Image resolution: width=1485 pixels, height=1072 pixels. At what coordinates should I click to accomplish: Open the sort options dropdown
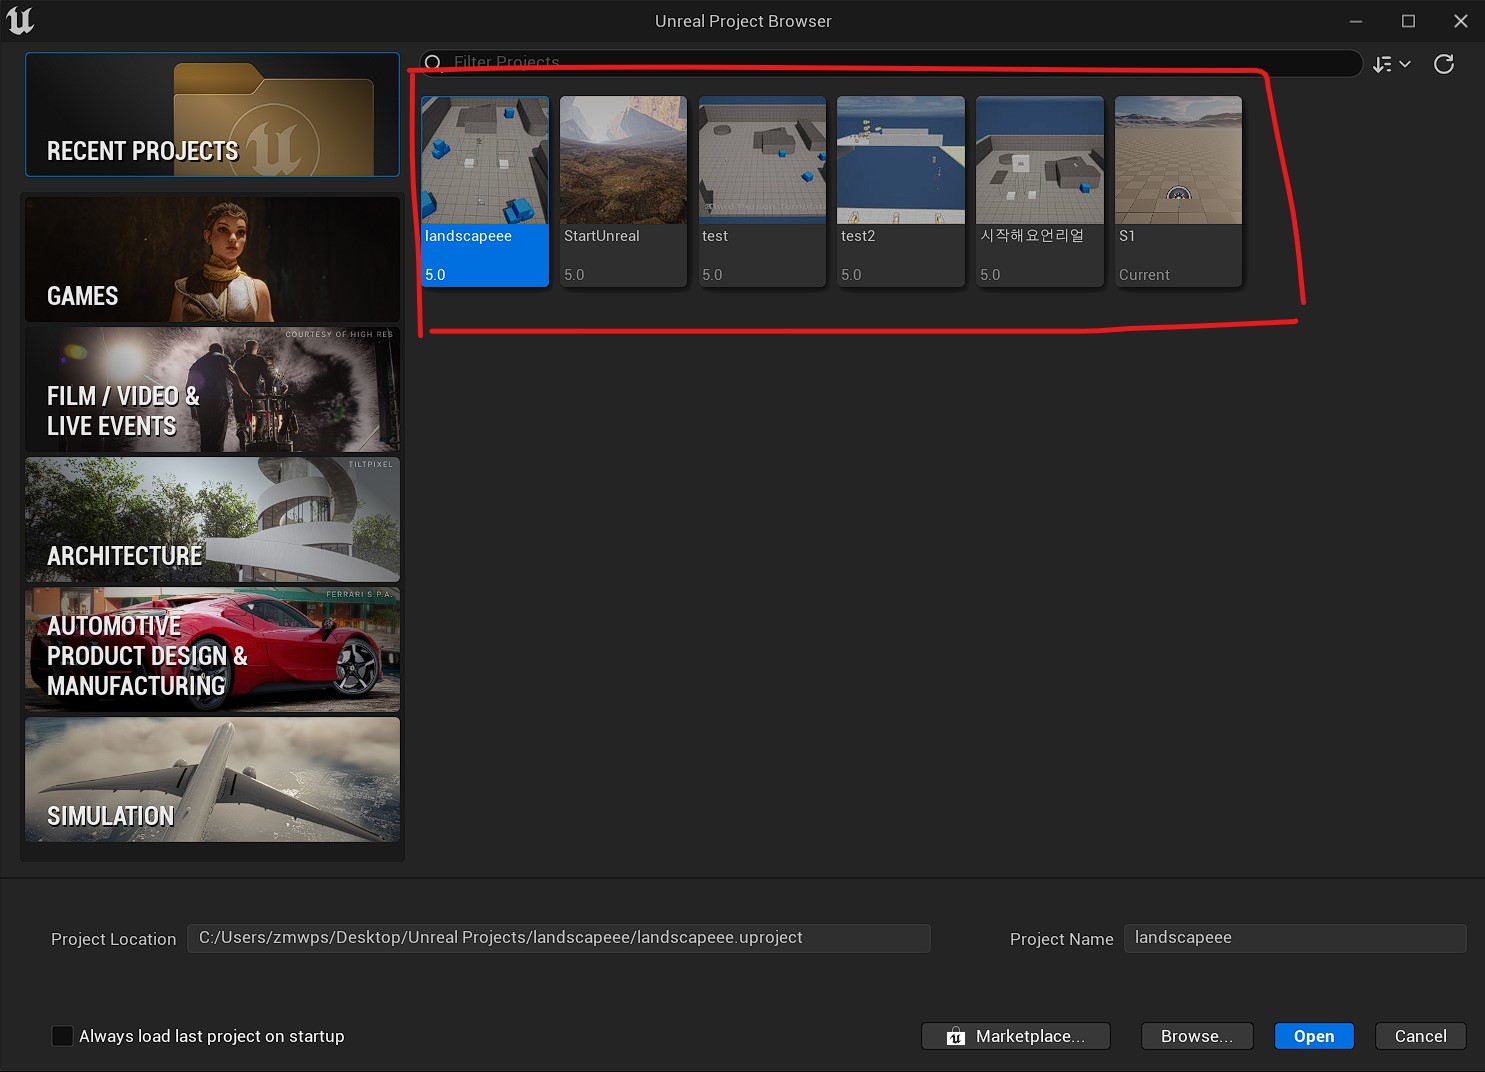point(1391,64)
